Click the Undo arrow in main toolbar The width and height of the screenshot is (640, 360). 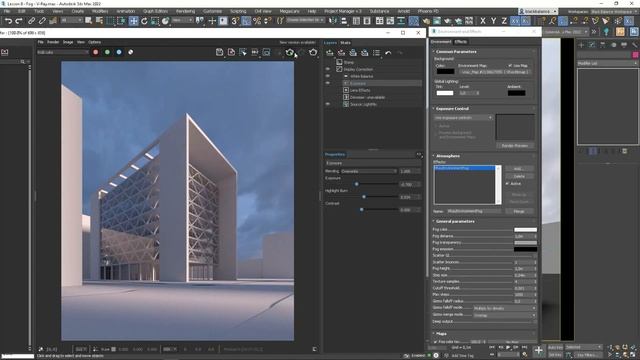pyautogui.click(x=8, y=21)
